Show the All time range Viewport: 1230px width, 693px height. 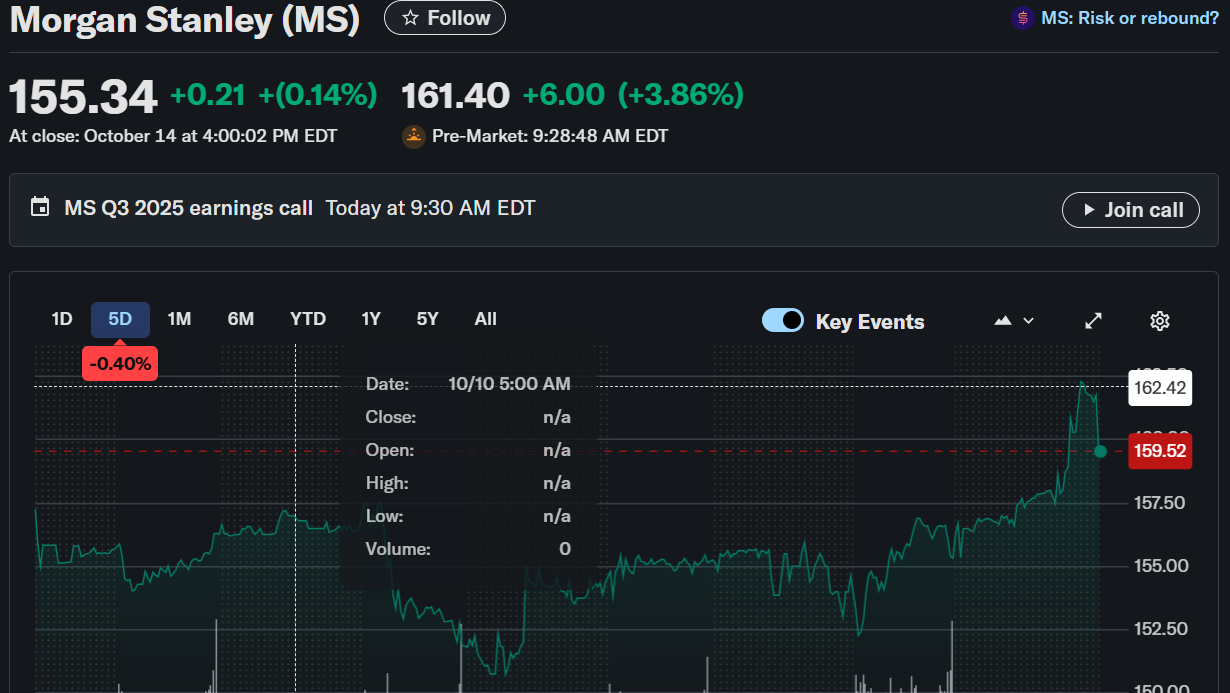(x=486, y=319)
